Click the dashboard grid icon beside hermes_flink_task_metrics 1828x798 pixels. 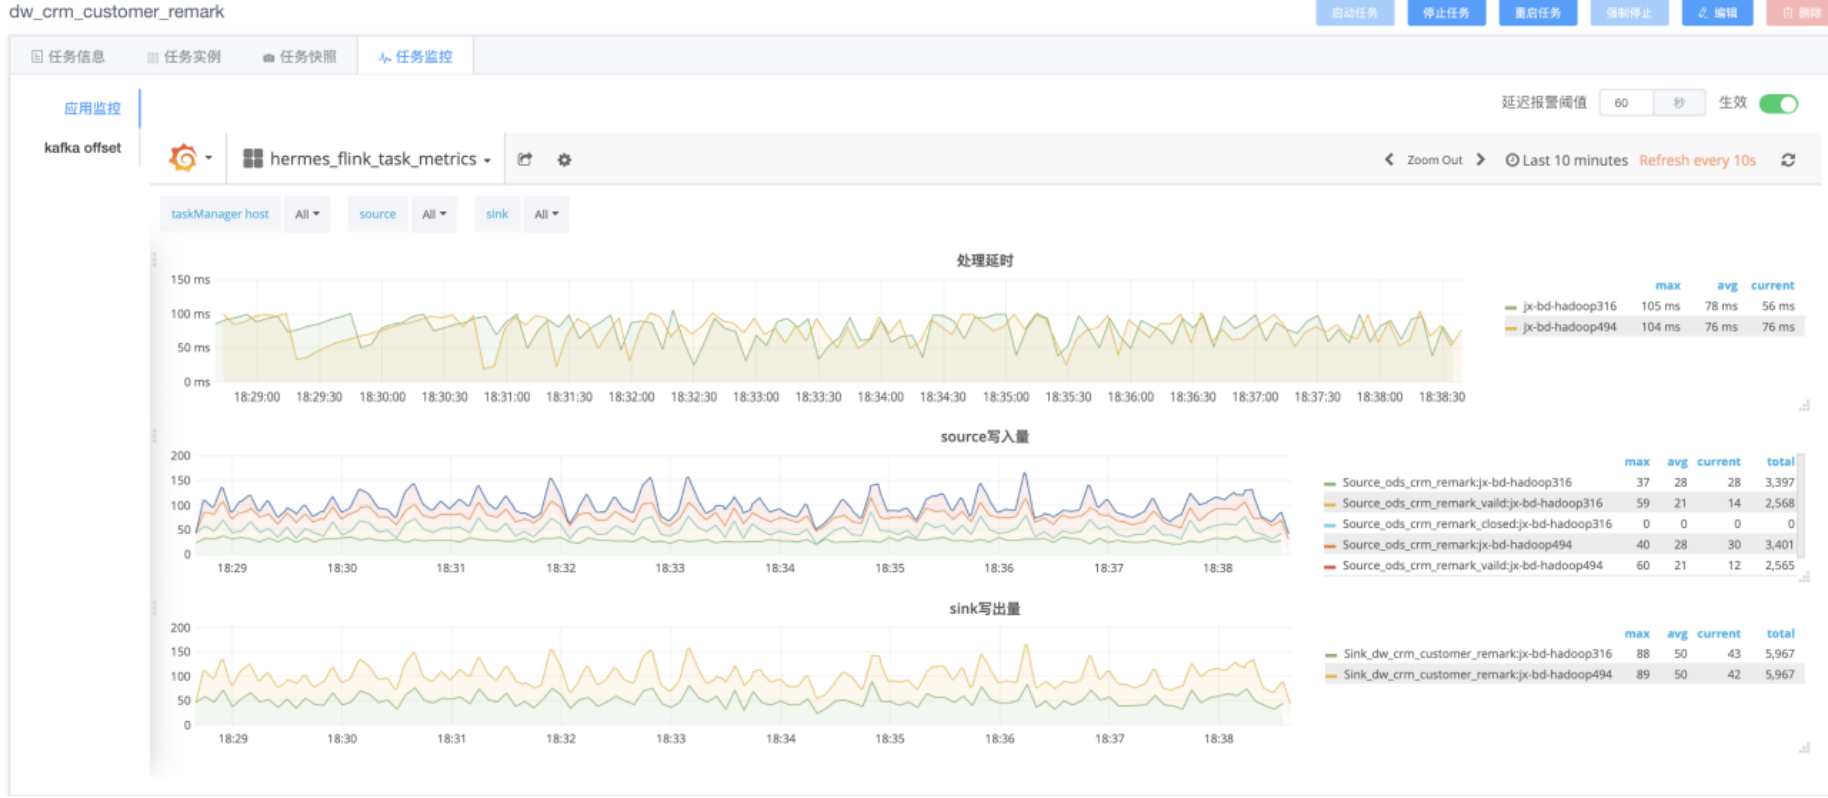[x=253, y=158]
